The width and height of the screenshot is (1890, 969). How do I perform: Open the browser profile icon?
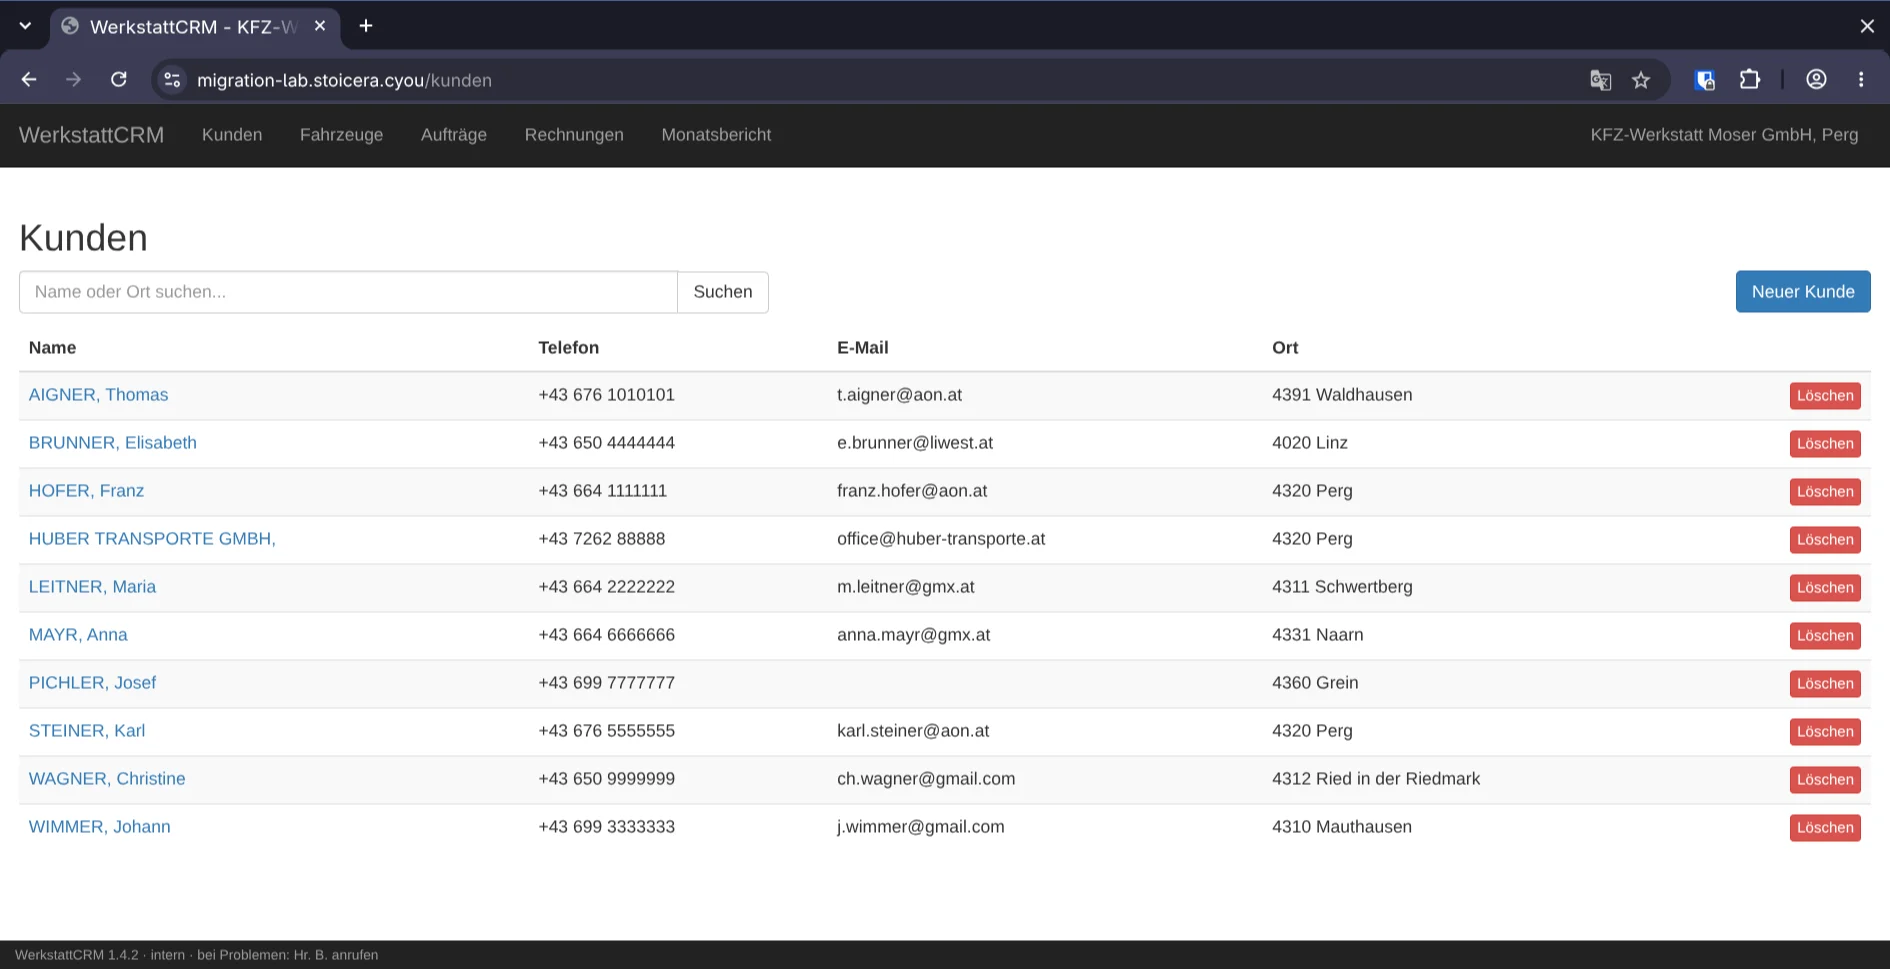(x=1816, y=80)
